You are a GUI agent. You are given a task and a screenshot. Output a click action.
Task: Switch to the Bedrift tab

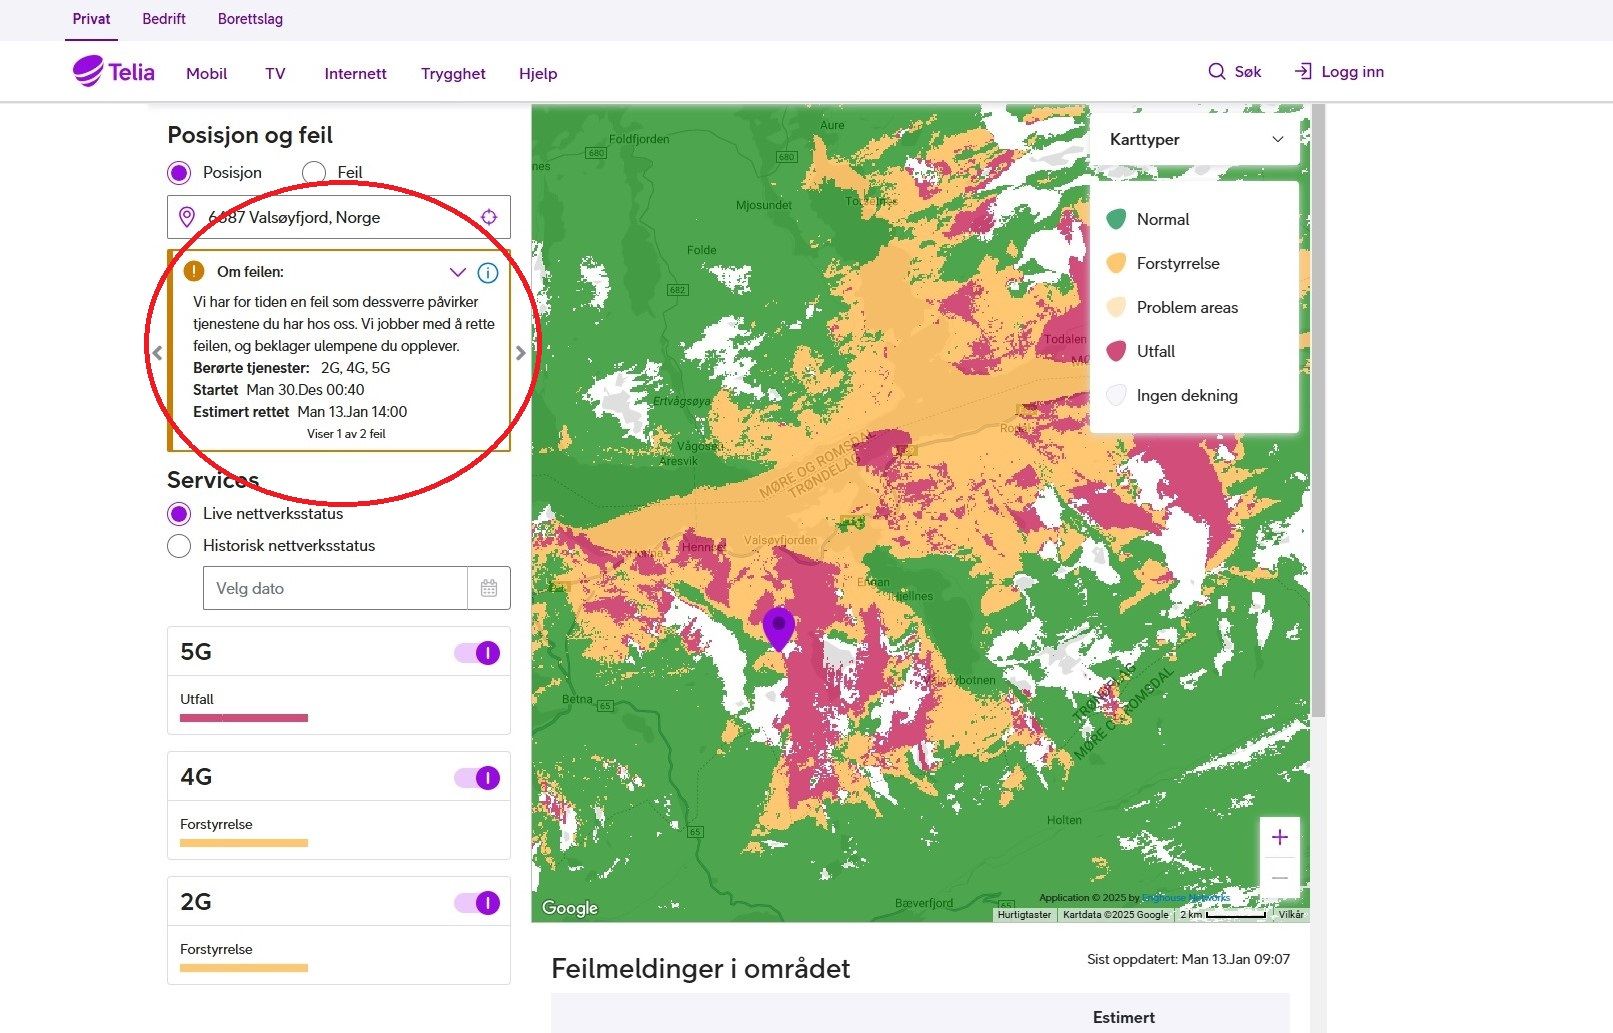point(163,18)
